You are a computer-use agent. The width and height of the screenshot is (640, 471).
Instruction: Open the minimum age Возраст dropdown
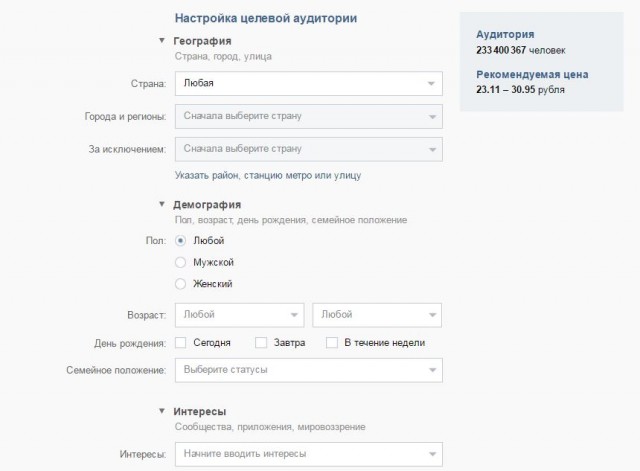coord(240,315)
